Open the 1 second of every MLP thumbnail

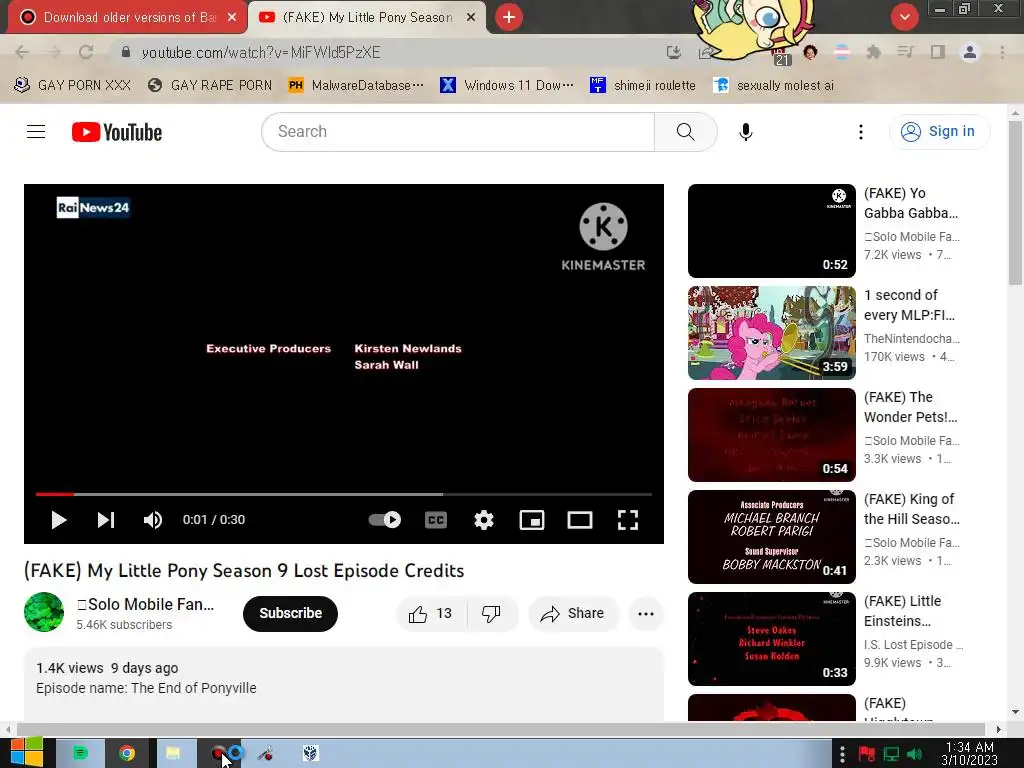pyautogui.click(x=771, y=333)
